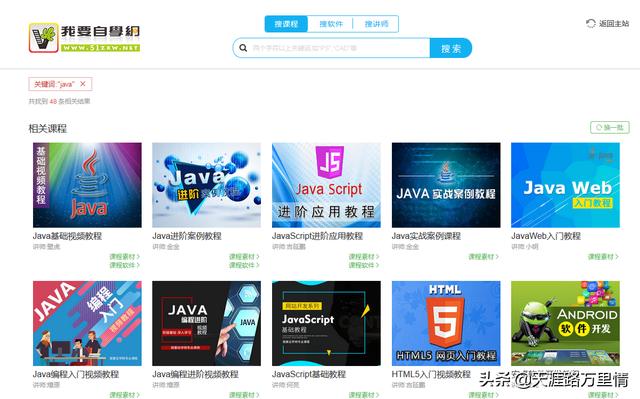Open 课程软件 link under JavaScript进阶应用教程
The image size is (640, 399).
click(364, 265)
